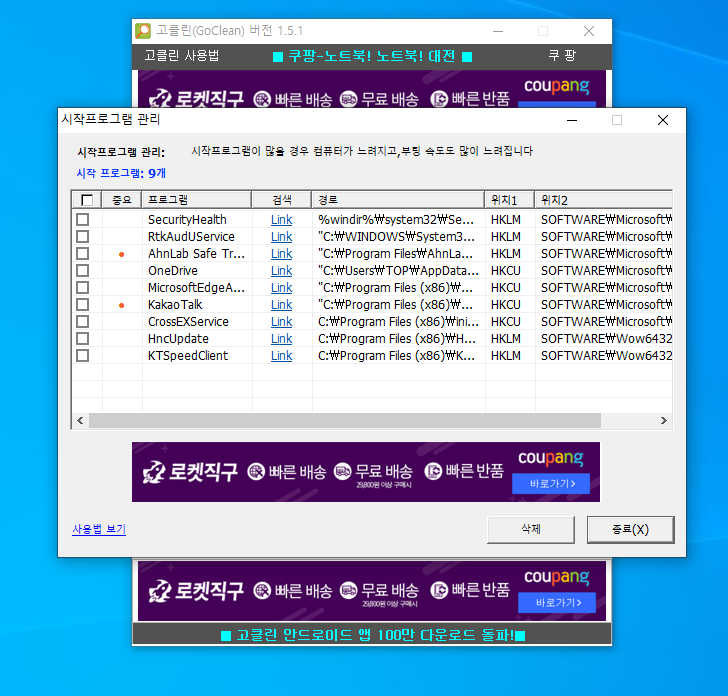The image size is (728, 696).
Task: Open search Link for AhnLab Safe Tr...
Action: pos(281,254)
